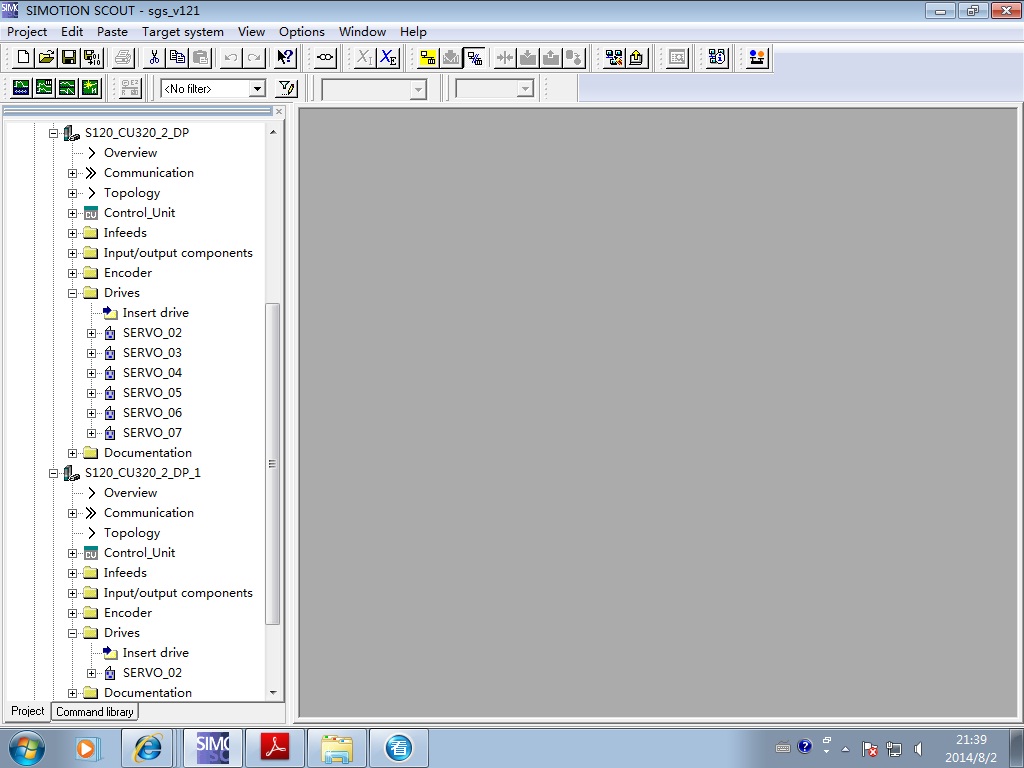The image size is (1024, 768).
Task: Select Topology under S120_CU320_2_DP_1
Action: [x=132, y=533]
